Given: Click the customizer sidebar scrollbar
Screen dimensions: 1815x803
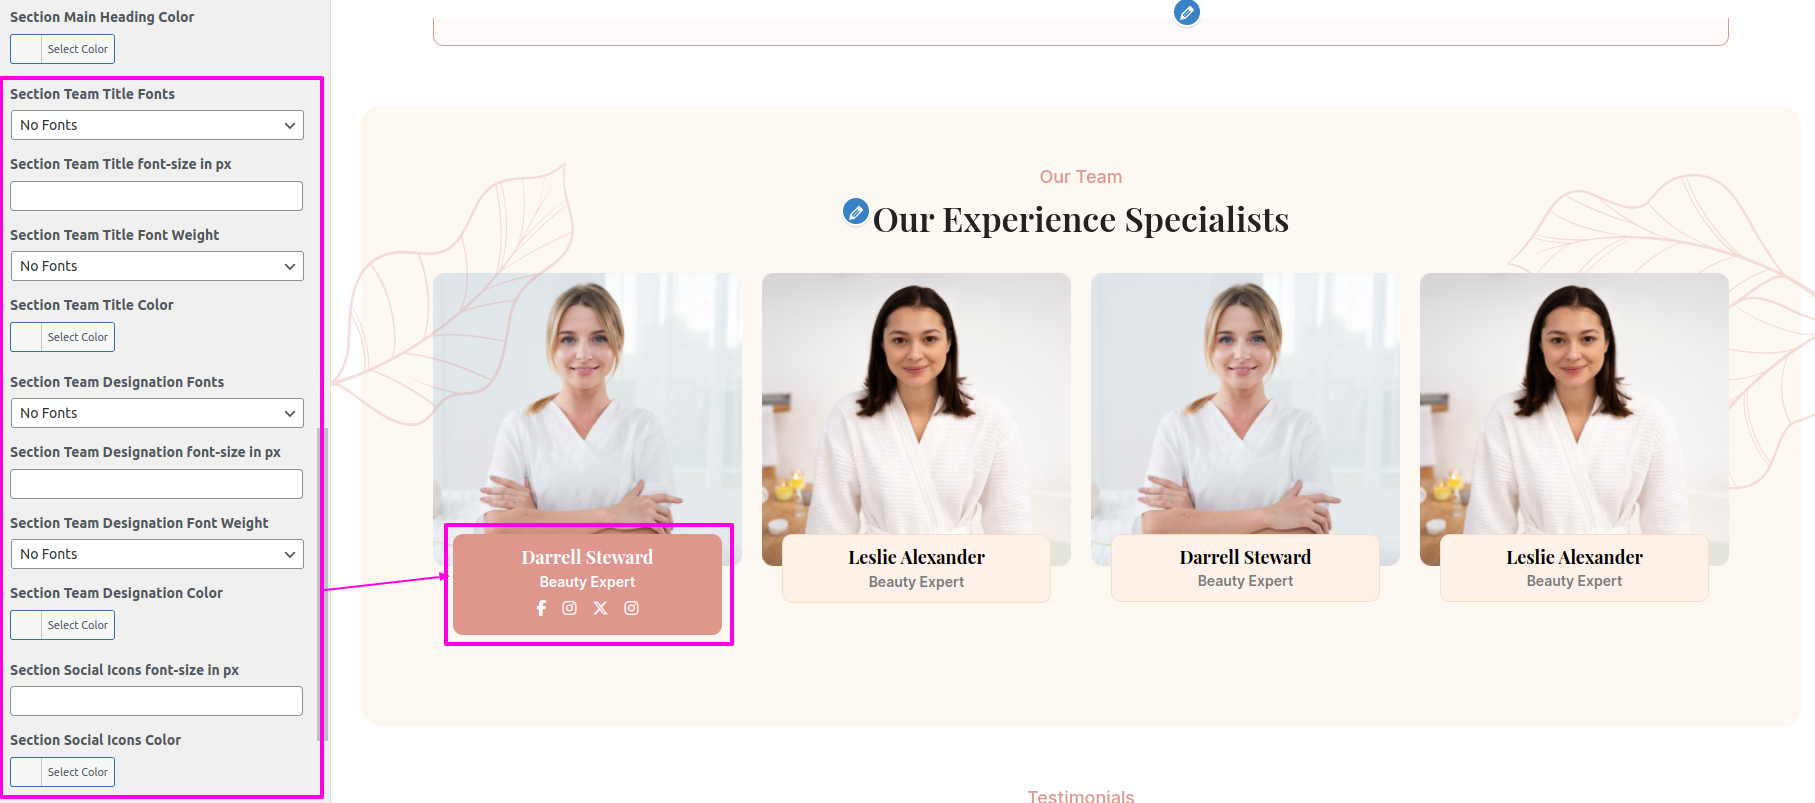Looking at the screenshot, I should [322, 585].
